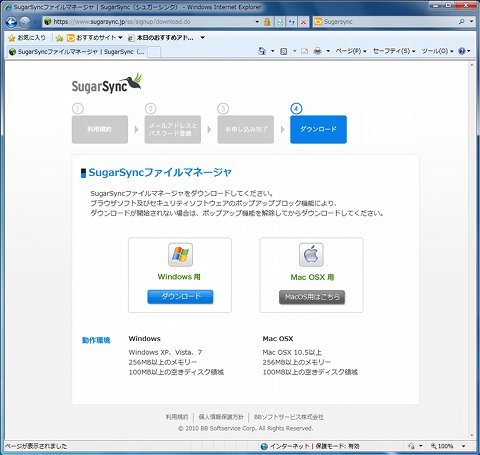Click the Help question mark icon
The width and height of the screenshot is (480, 455).
(462, 51)
